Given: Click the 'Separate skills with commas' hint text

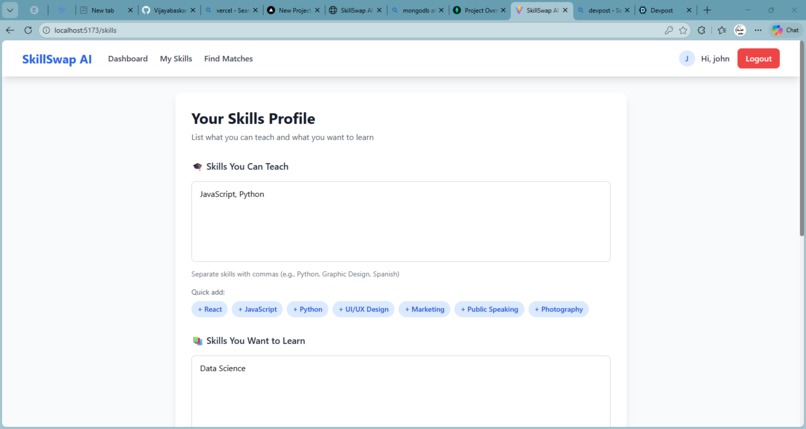Looking at the screenshot, I should (295, 274).
